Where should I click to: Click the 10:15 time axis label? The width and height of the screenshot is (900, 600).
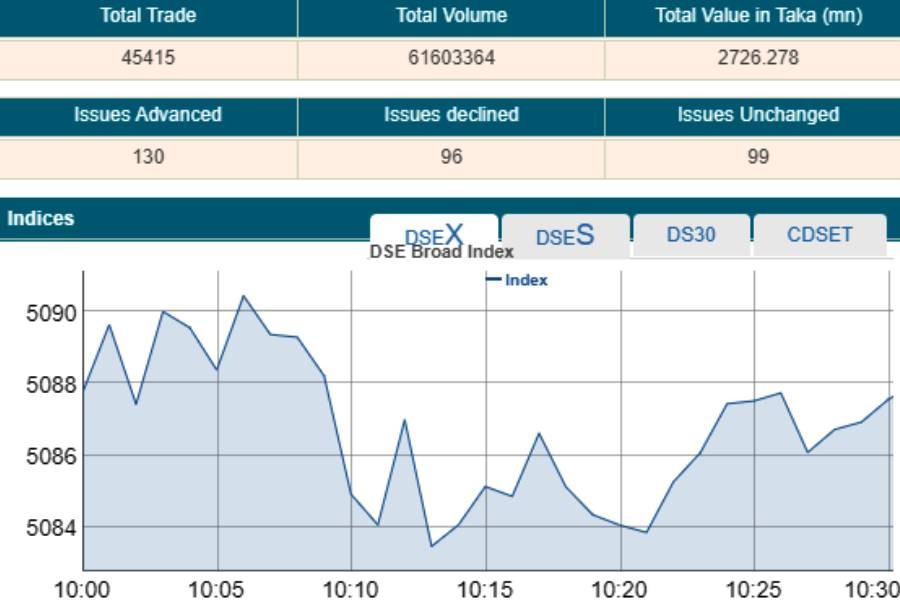tap(486, 587)
